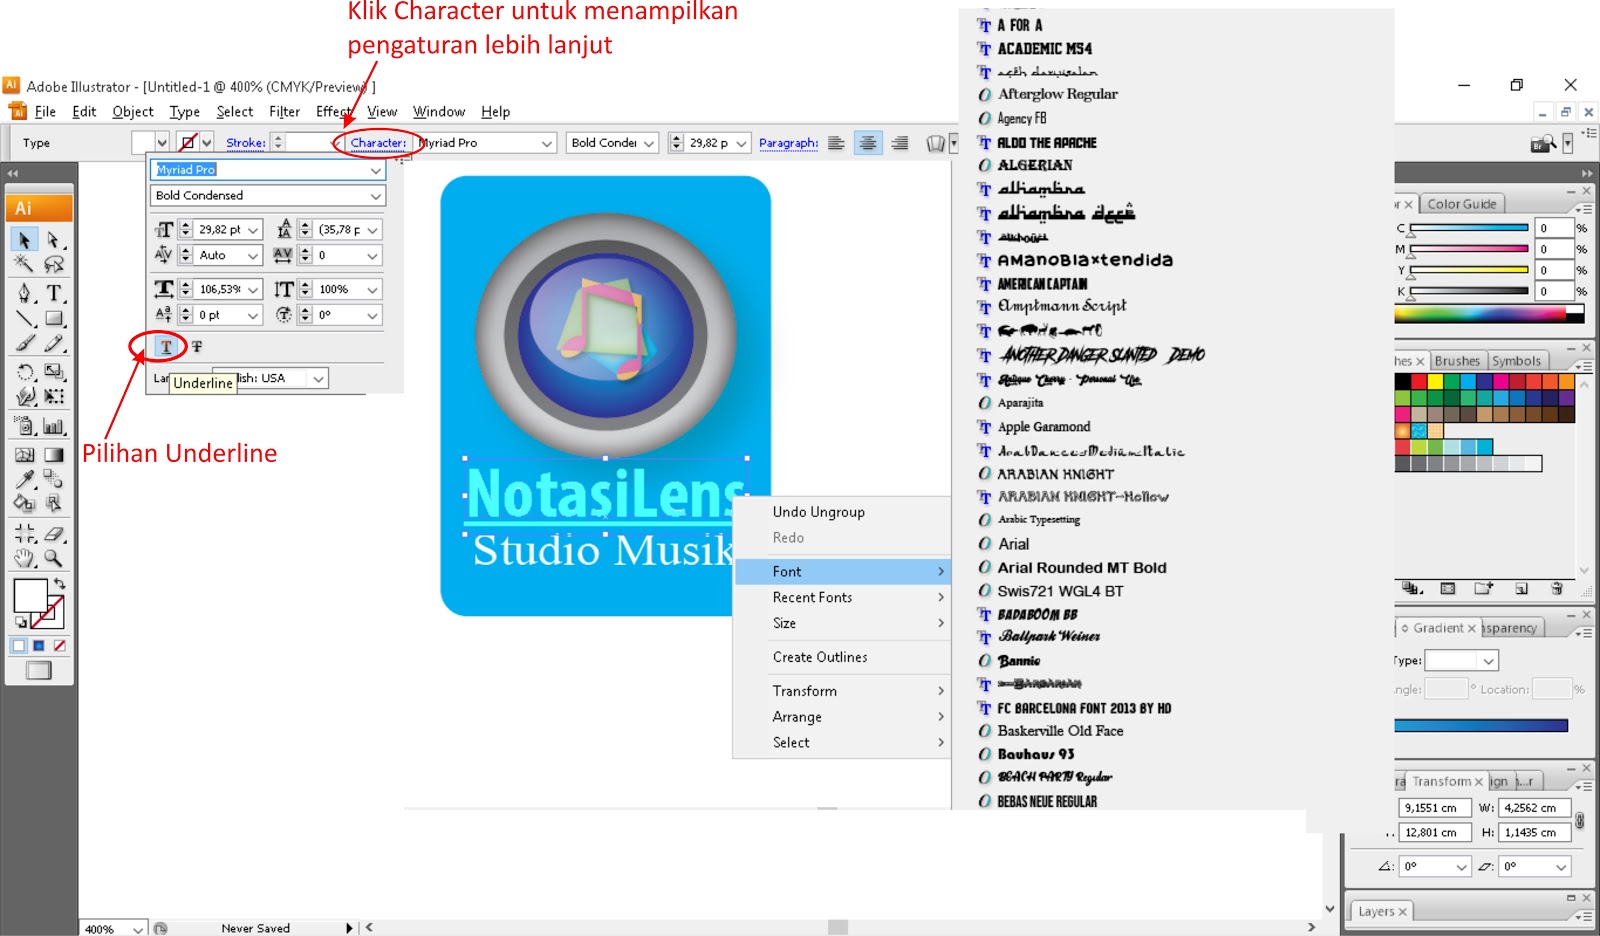Adjust the Cyan (C) color slider
1600x936 pixels.
[x=1469, y=228]
